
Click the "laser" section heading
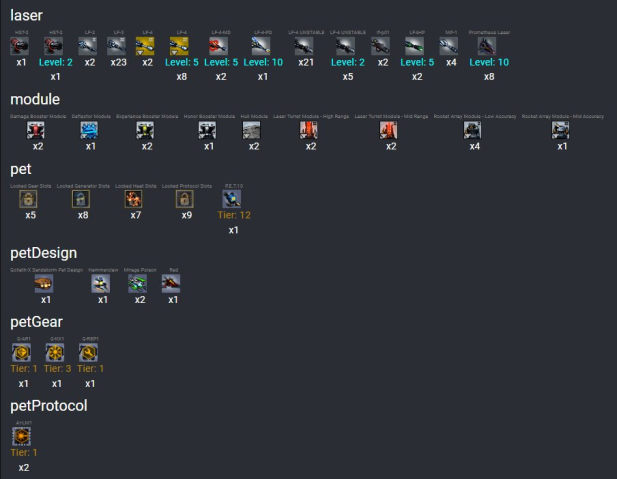click(26, 15)
